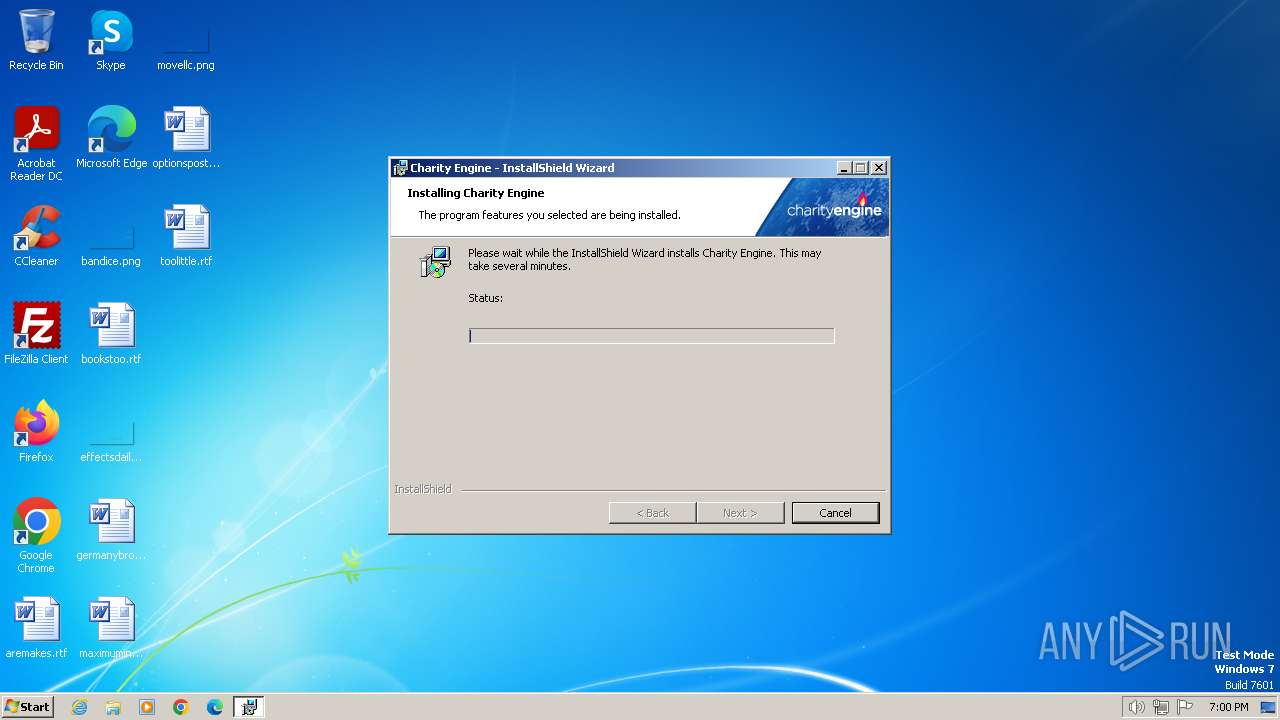Select the FileZilla Client shortcut

click(36, 334)
